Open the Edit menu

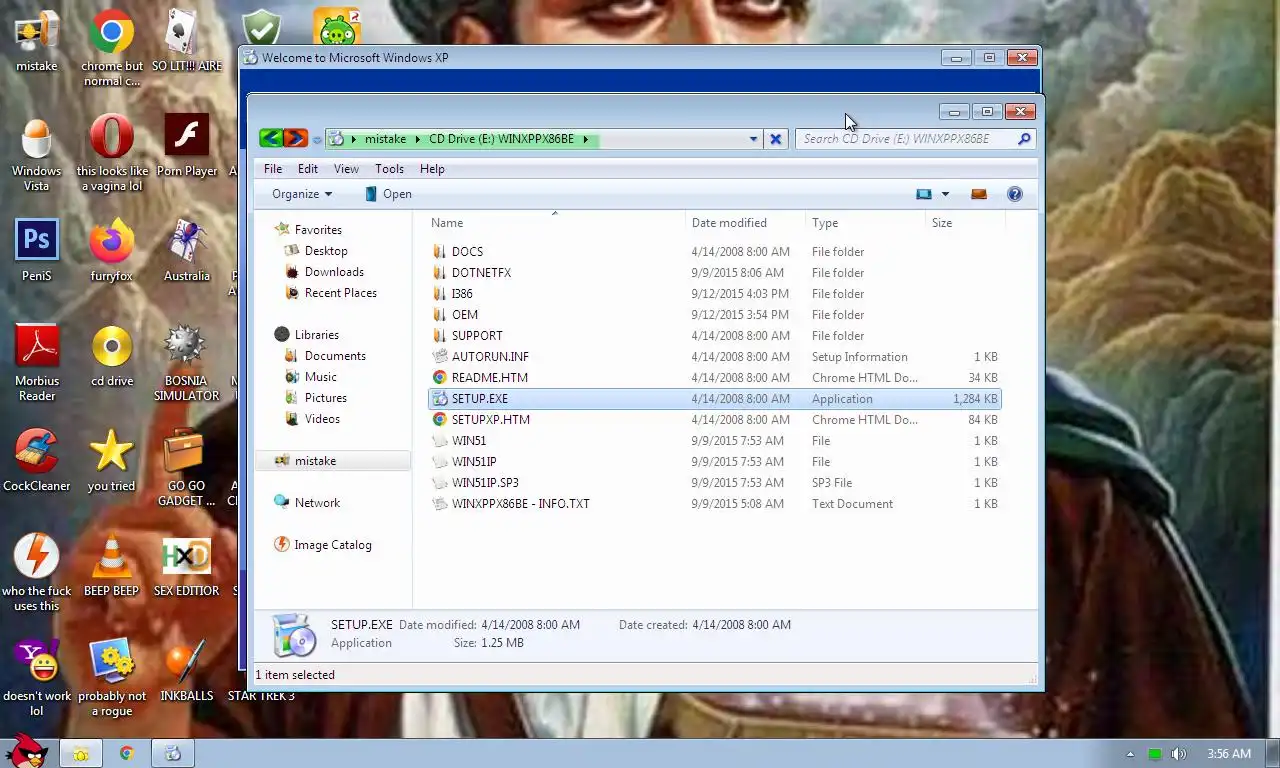[x=308, y=169]
